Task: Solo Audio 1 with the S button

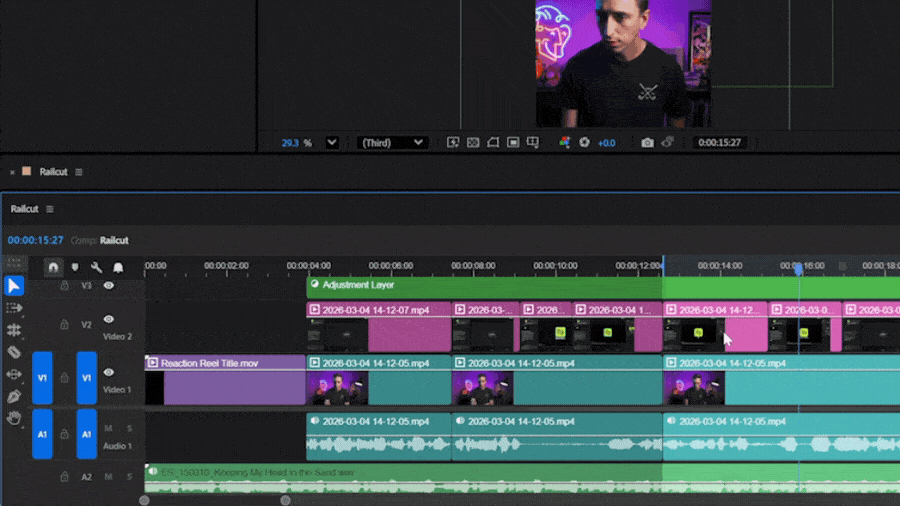Action: (130, 429)
